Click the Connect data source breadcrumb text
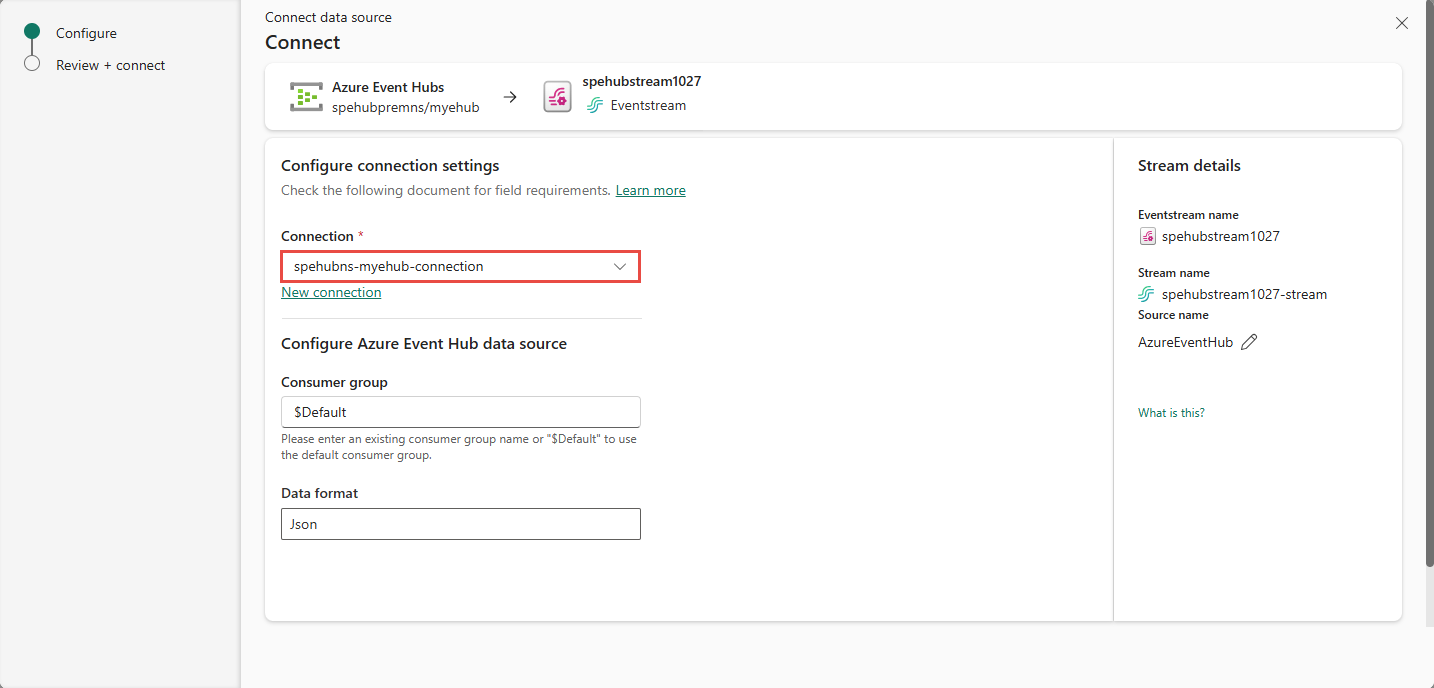The image size is (1434, 688). click(328, 17)
